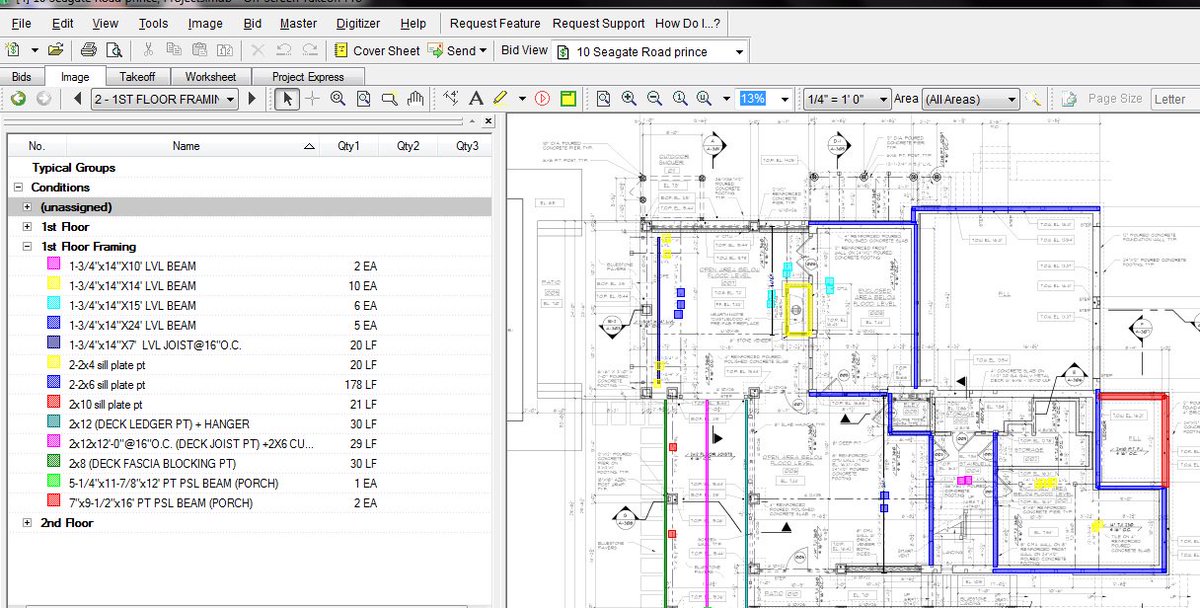Screen dimensions: 1200x608
Task: Click the zoom out minus magnifier
Action: click(655, 99)
